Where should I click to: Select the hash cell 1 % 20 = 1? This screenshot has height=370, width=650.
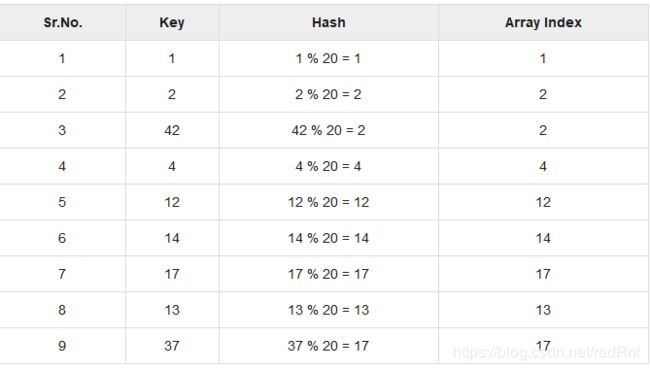[x=328, y=58]
